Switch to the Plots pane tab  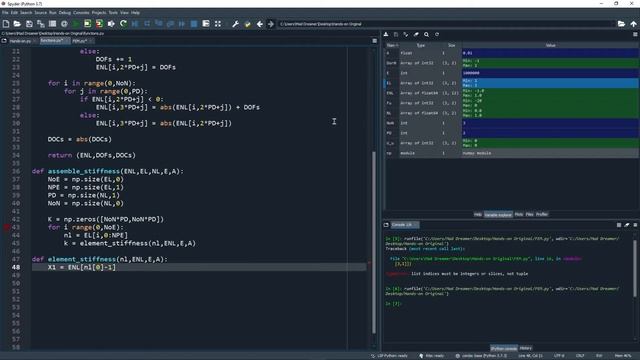(x=519, y=214)
